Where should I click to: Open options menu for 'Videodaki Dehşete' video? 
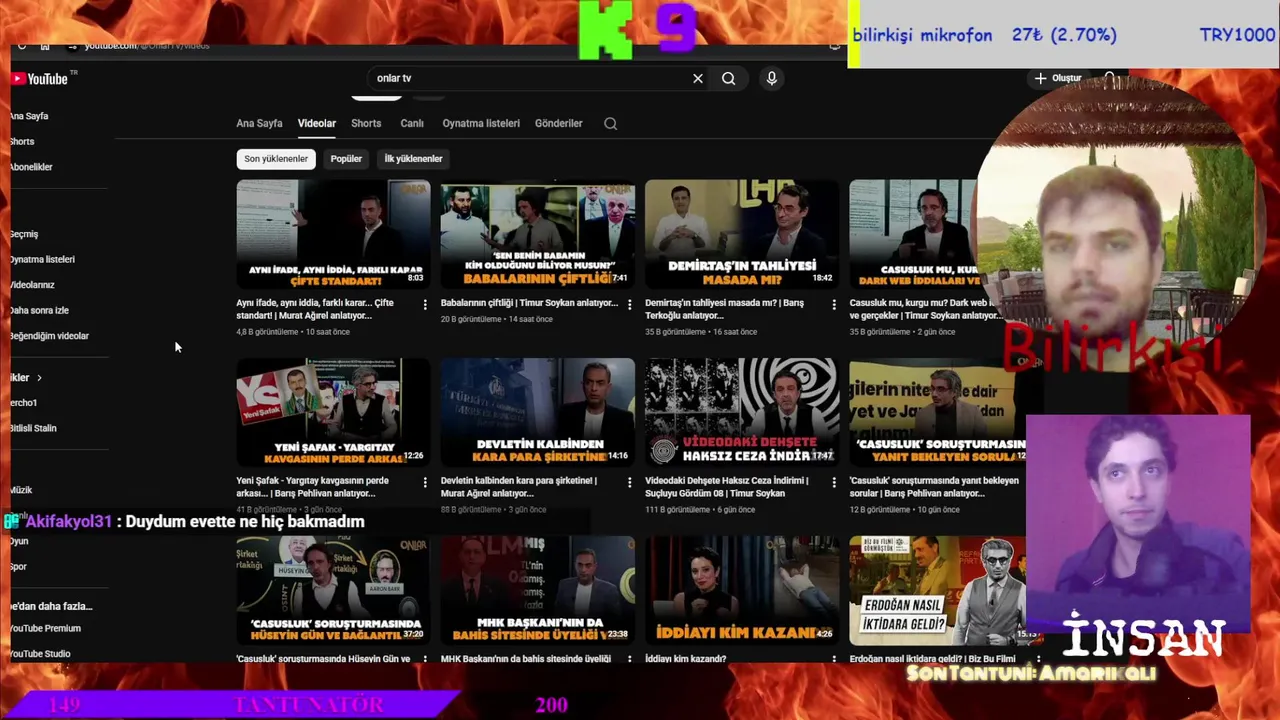coord(834,482)
